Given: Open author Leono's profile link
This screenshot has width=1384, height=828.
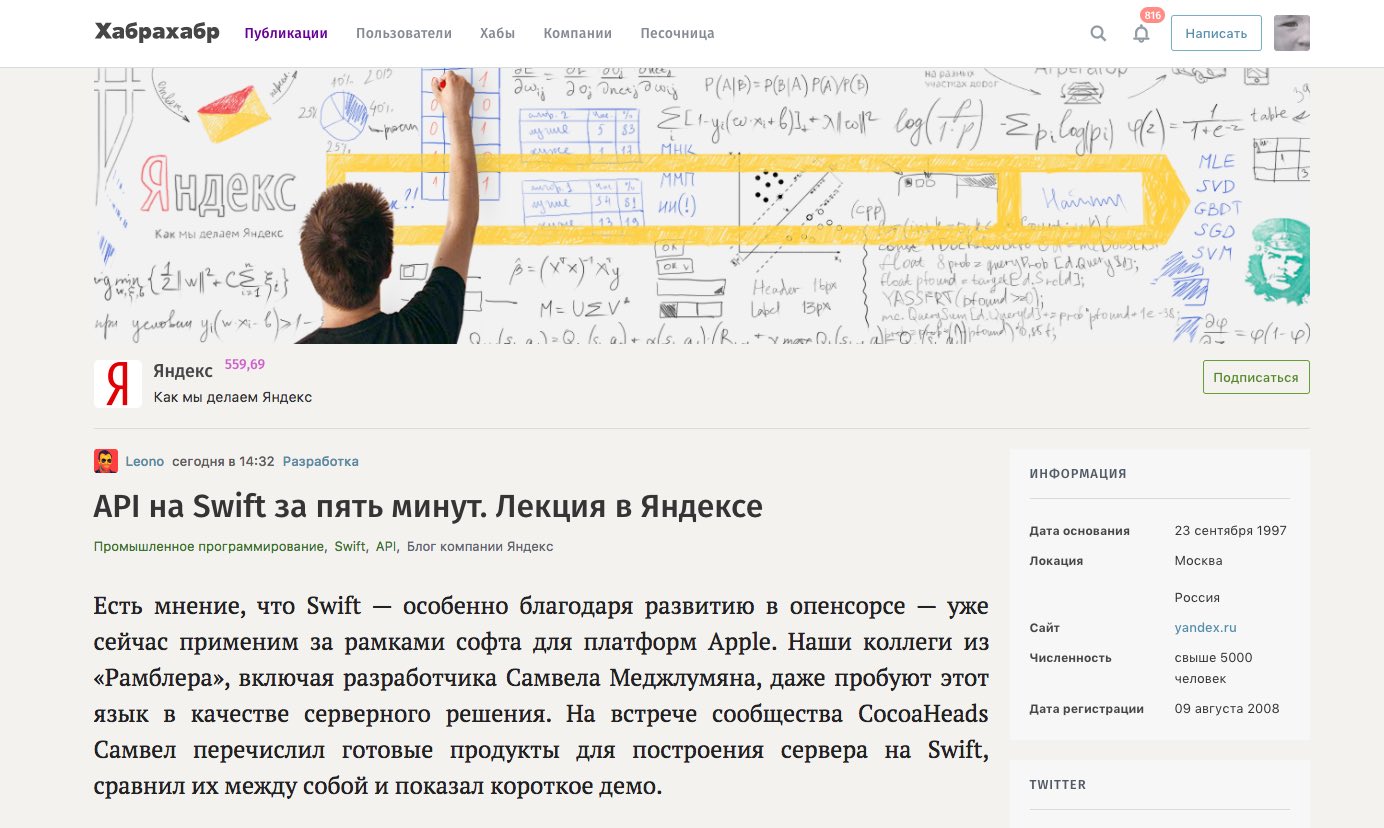Looking at the screenshot, I should (145, 461).
